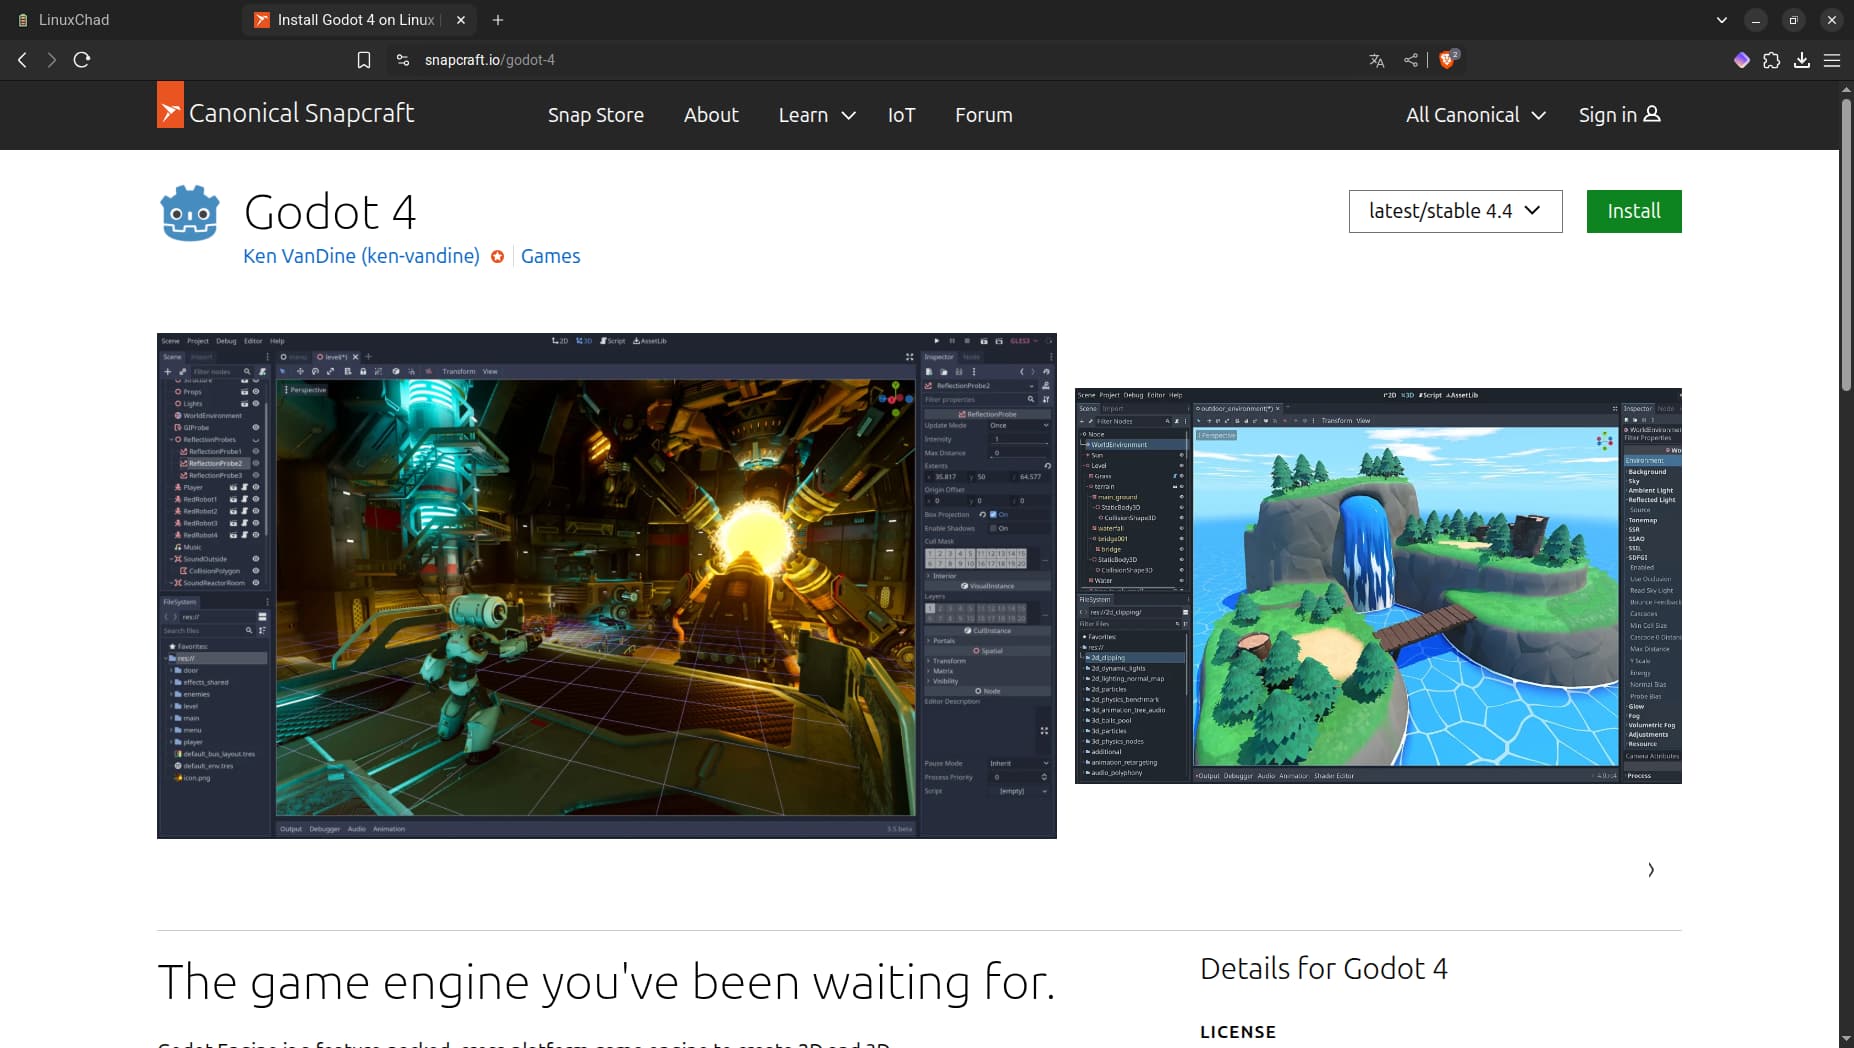Reload the current page

tap(82, 60)
